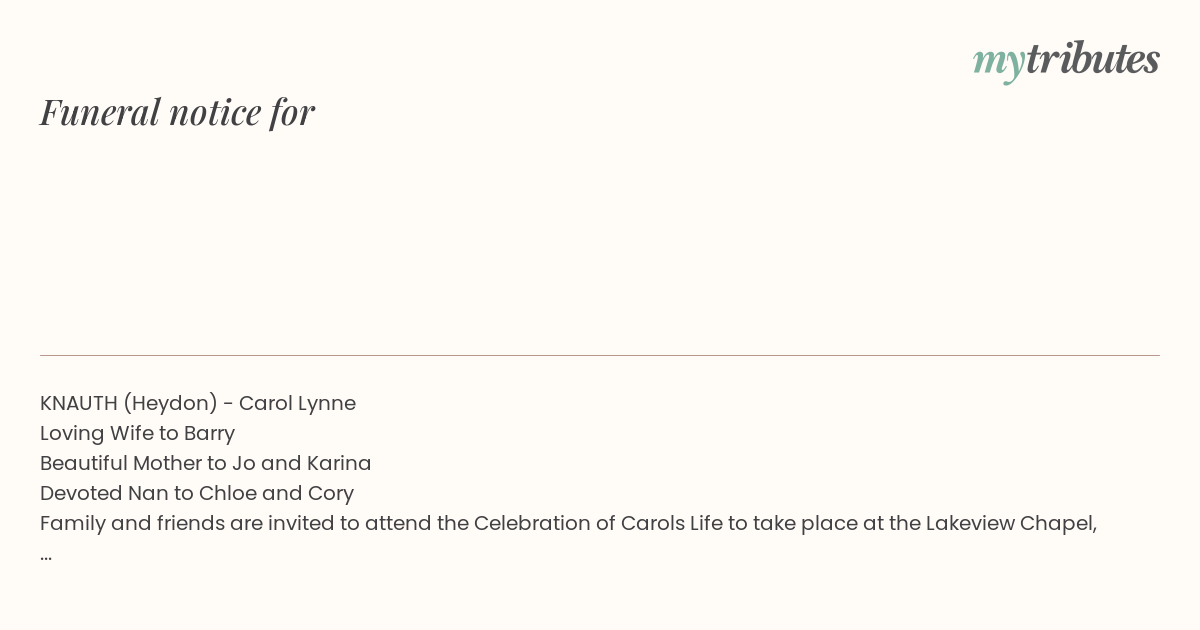Click the maiden name "(Heydon)"
Screen dimensions: 1200x630
click(171, 404)
